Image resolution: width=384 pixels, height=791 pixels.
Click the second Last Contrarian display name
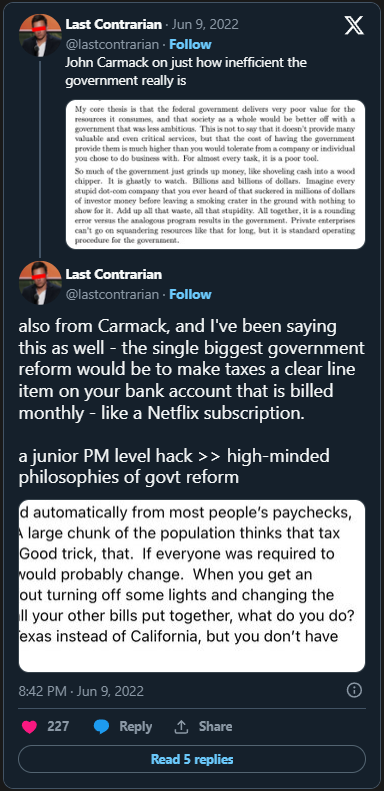click(114, 274)
